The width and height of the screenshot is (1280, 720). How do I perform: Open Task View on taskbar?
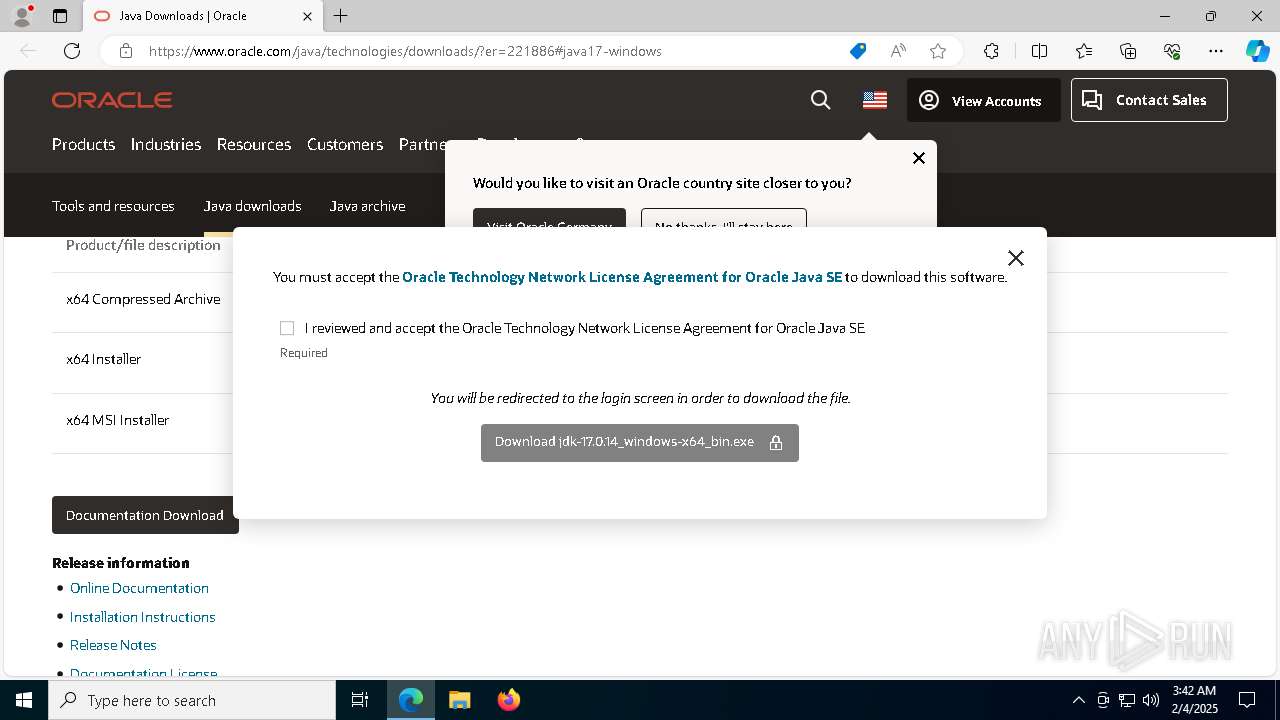click(x=360, y=700)
